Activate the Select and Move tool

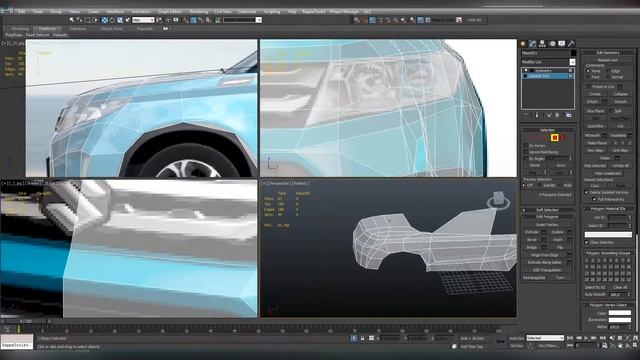pyautogui.click(x=104, y=20)
